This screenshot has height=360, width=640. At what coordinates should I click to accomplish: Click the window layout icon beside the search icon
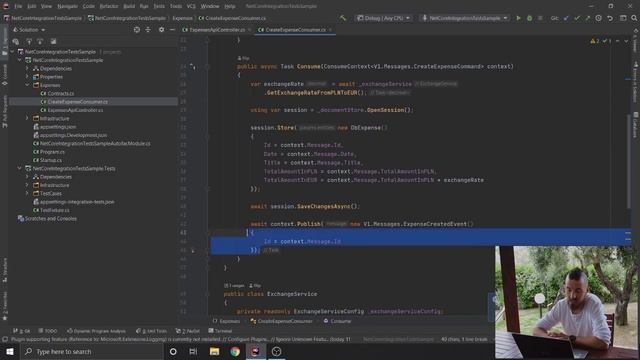click(623, 18)
